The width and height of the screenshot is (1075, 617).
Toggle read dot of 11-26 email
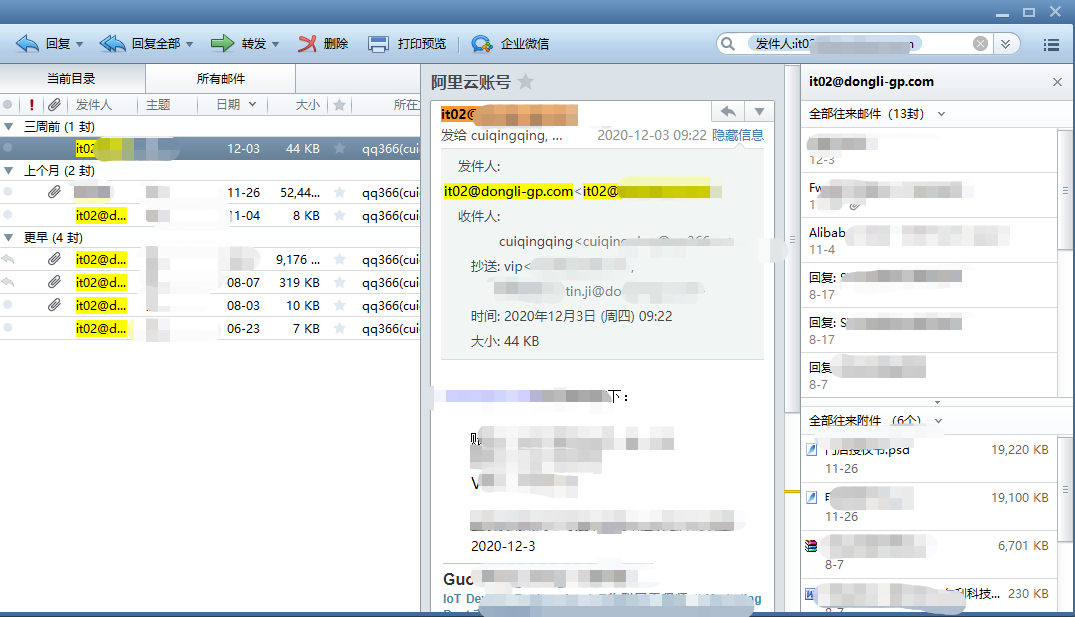click(x=8, y=192)
